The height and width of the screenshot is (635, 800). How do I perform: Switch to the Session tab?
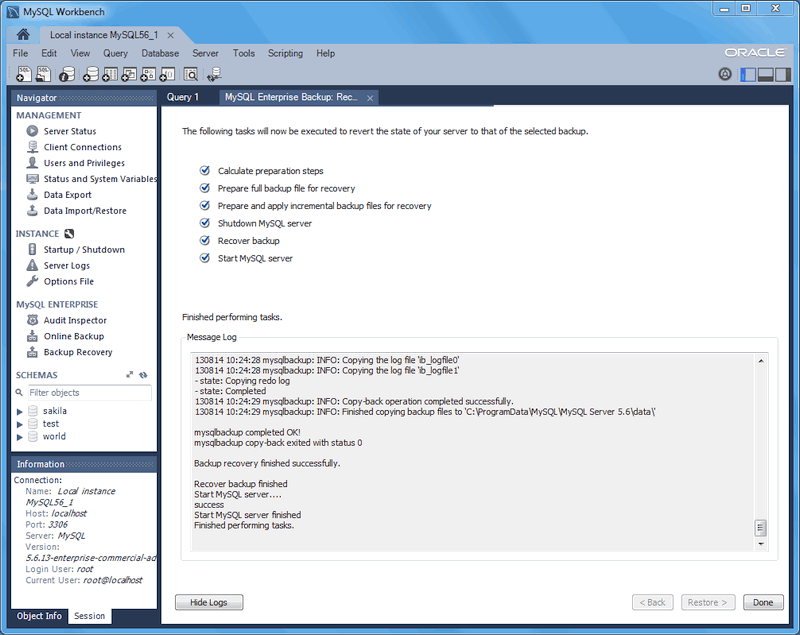[89, 616]
